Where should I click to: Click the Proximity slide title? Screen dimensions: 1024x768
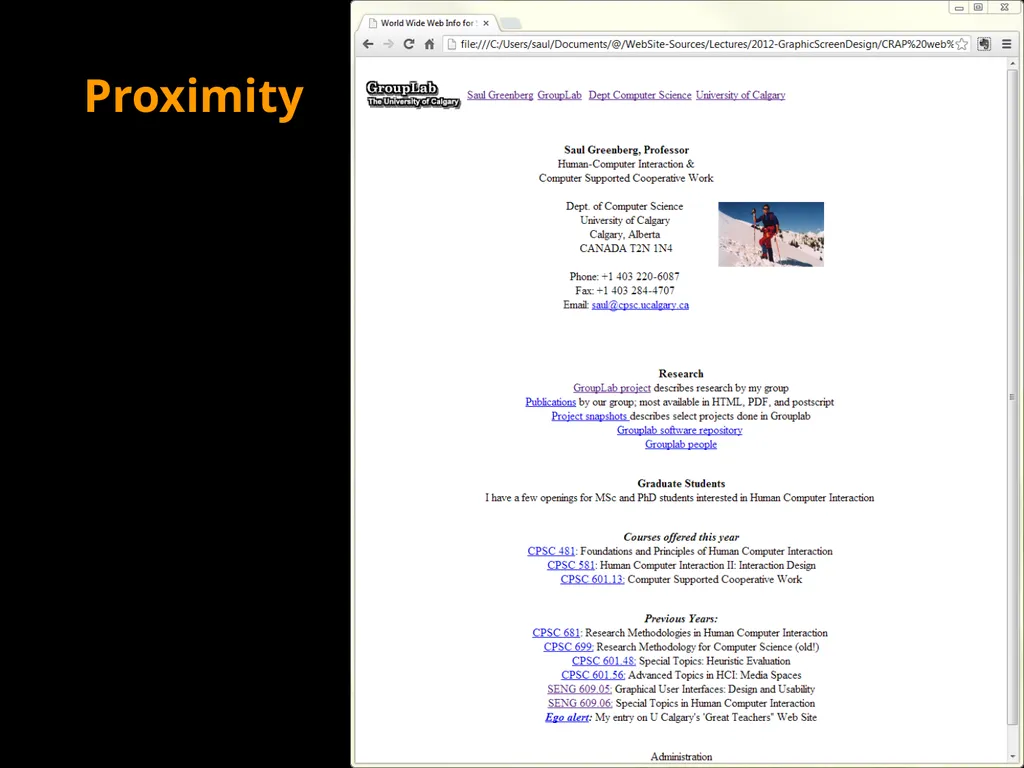194,97
